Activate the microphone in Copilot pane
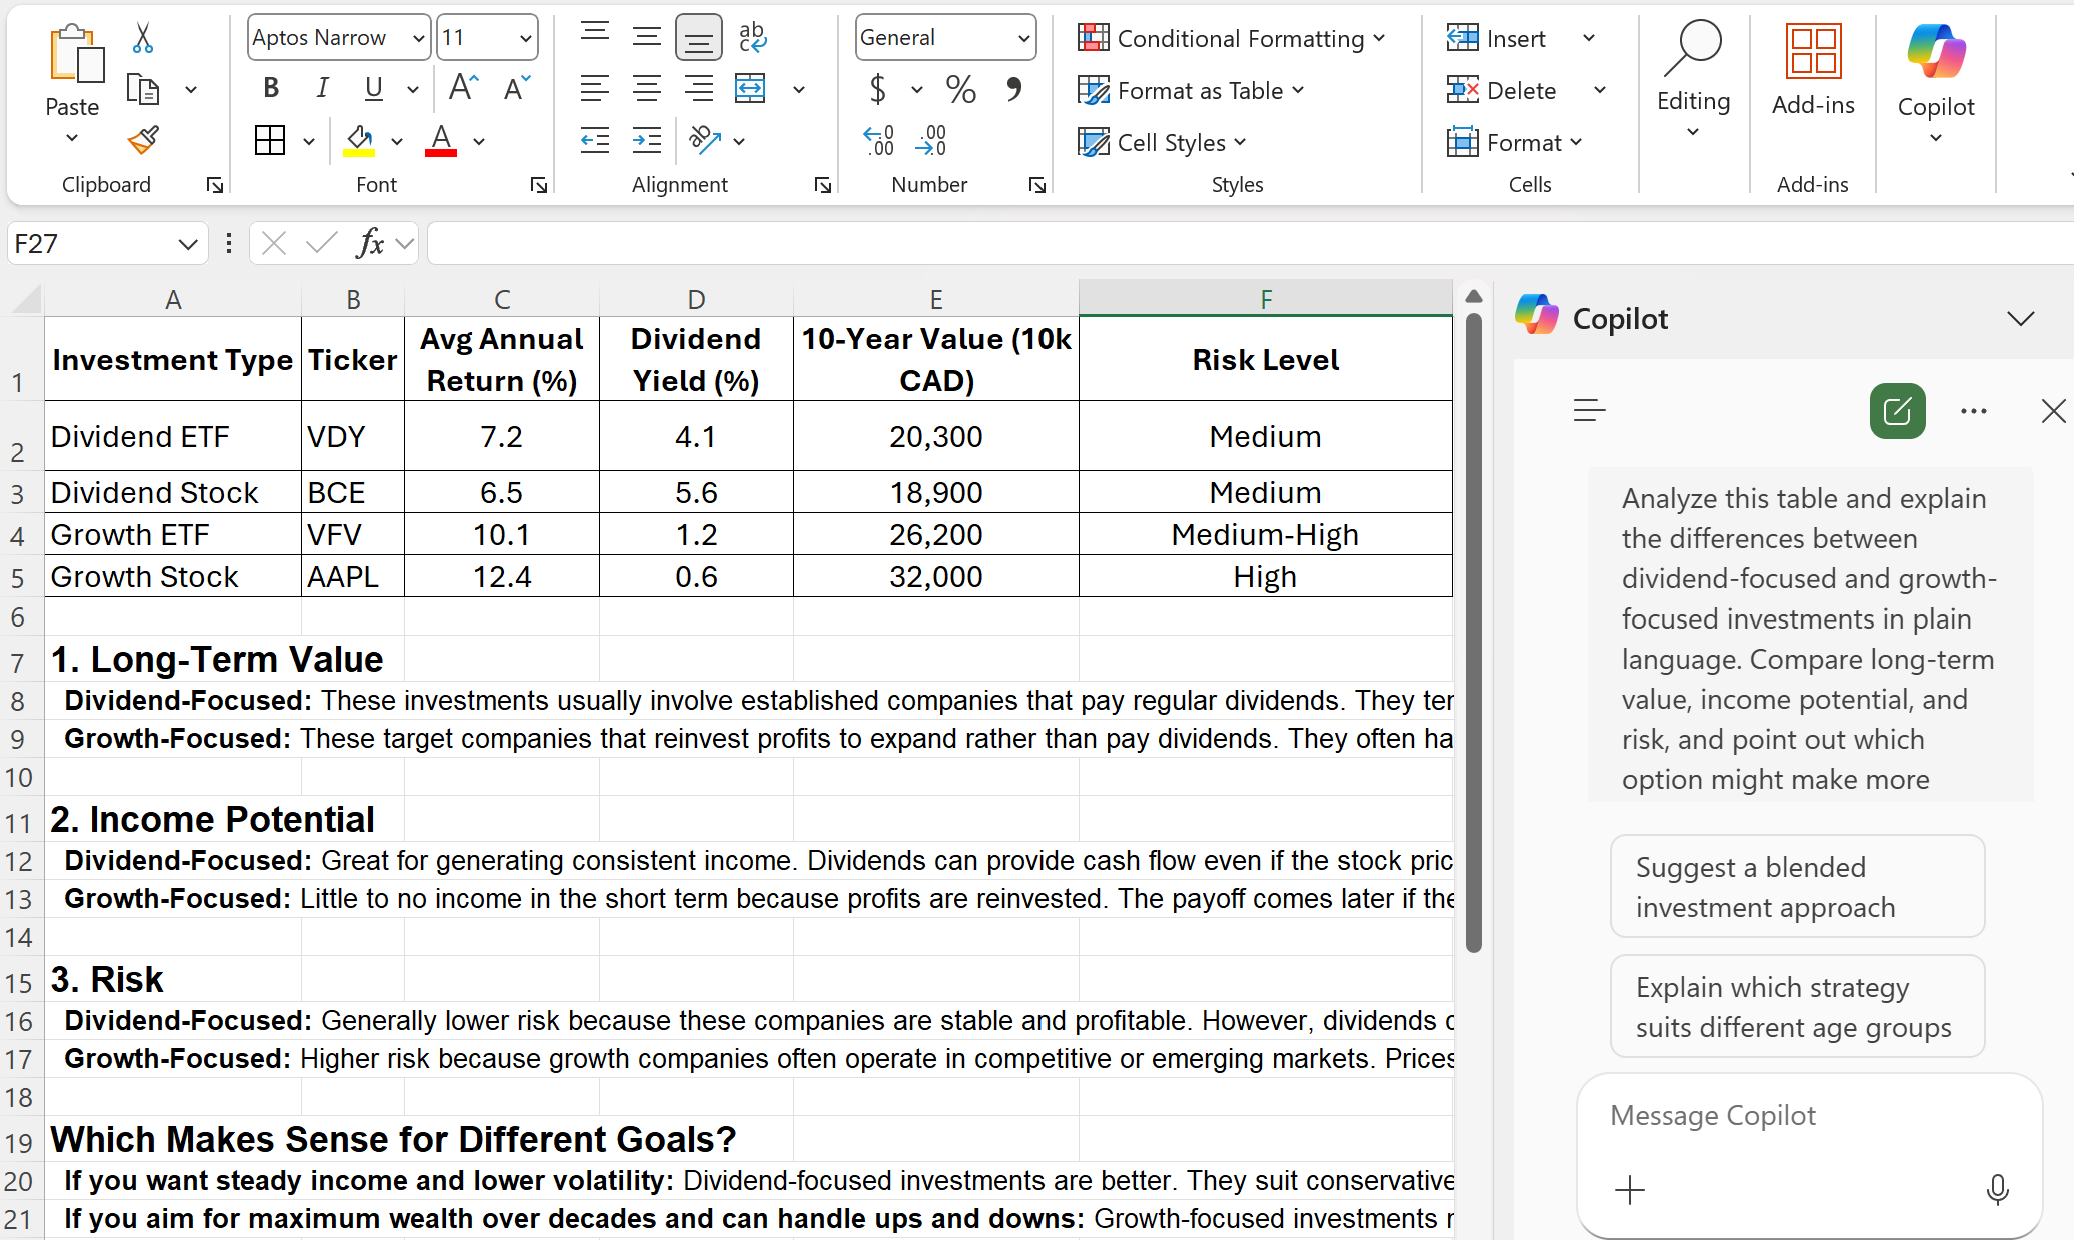This screenshot has width=2074, height=1240. [1997, 1190]
